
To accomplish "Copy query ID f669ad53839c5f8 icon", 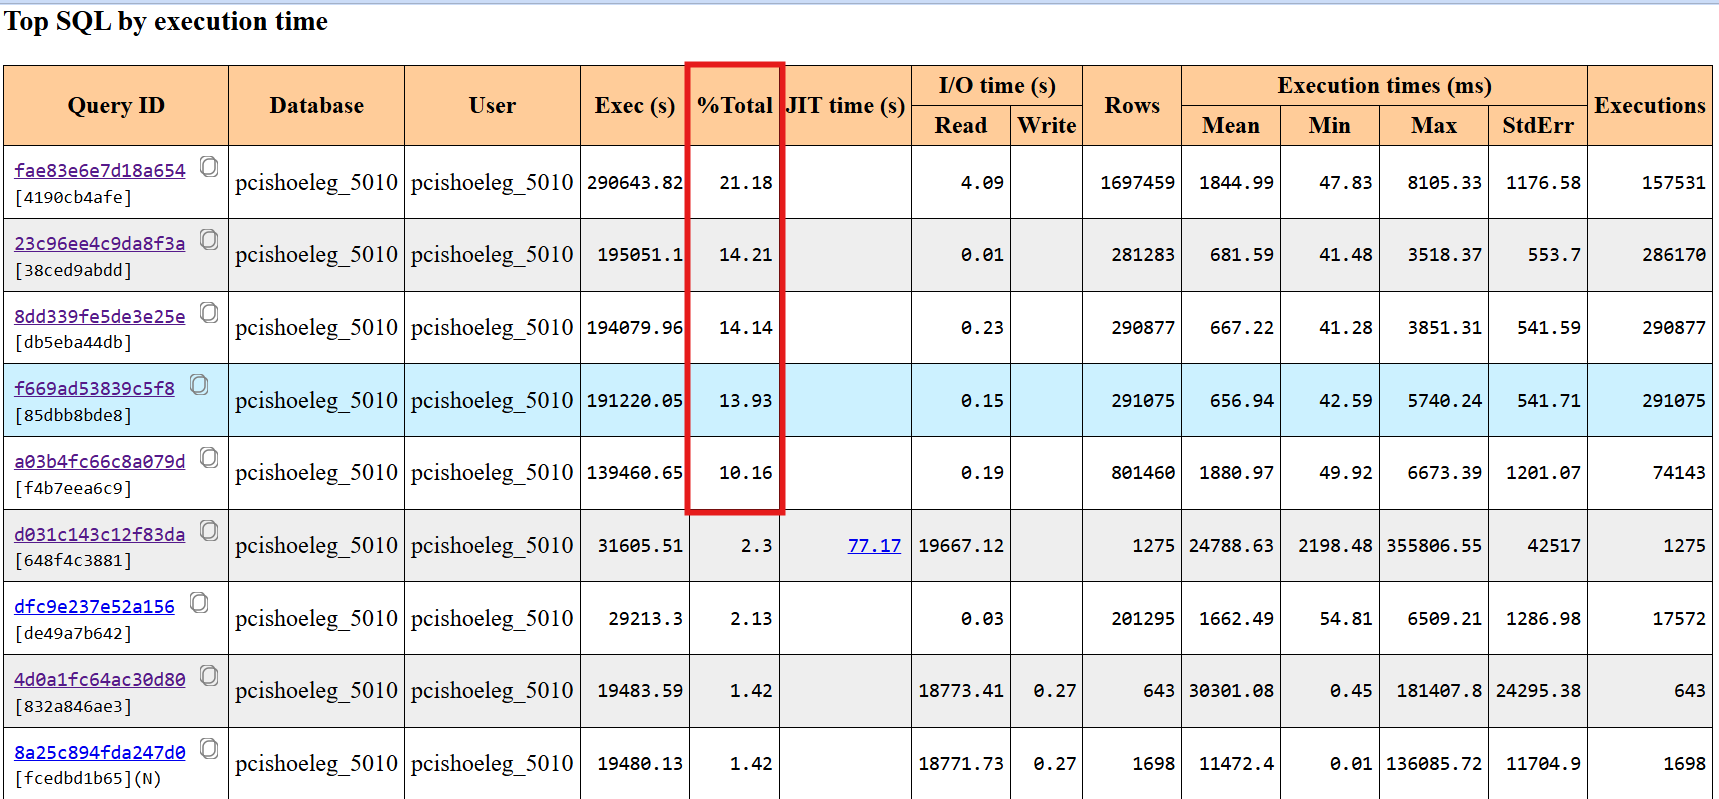I will [199, 384].
